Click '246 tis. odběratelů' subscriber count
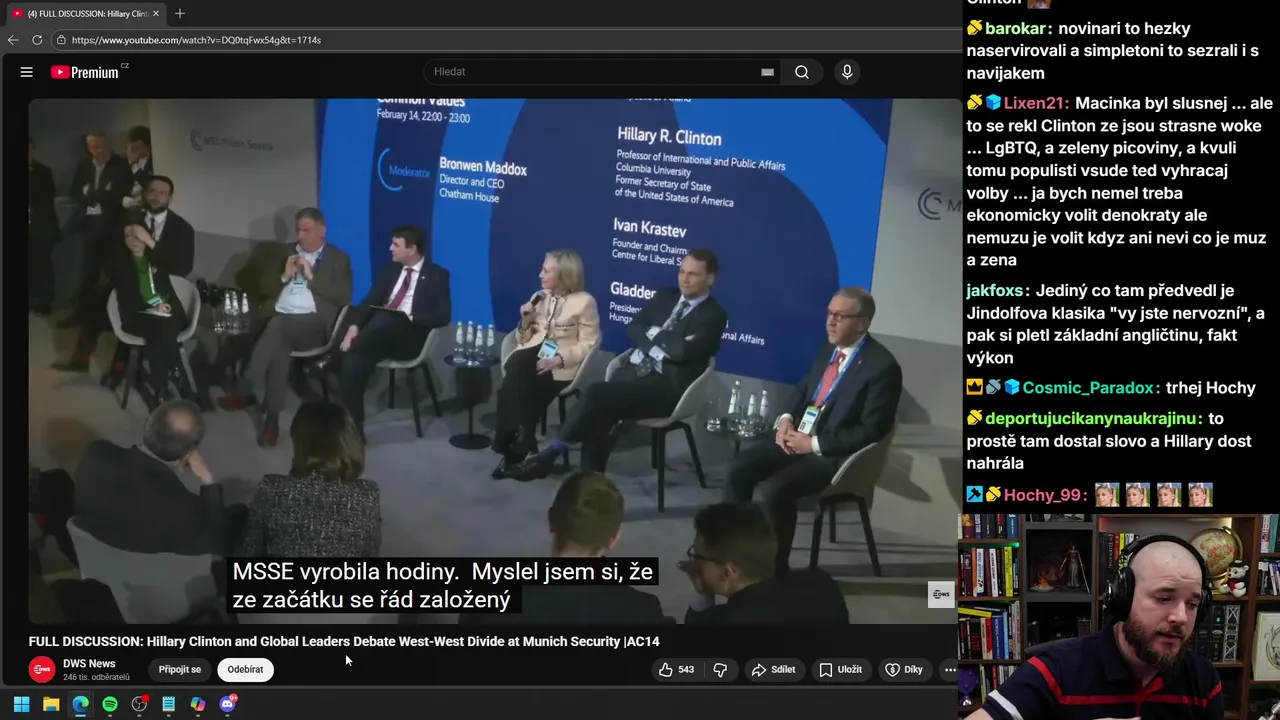The width and height of the screenshot is (1280, 720). [96, 677]
